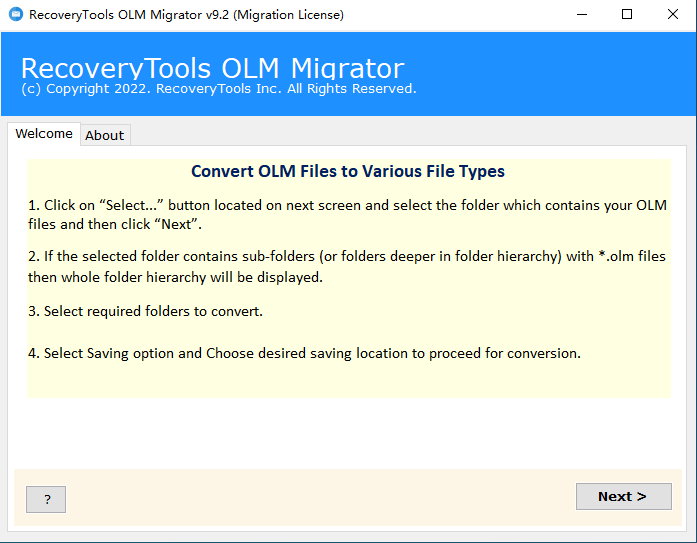Open the About tab
The image size is (697, 543).
(105, 135)
